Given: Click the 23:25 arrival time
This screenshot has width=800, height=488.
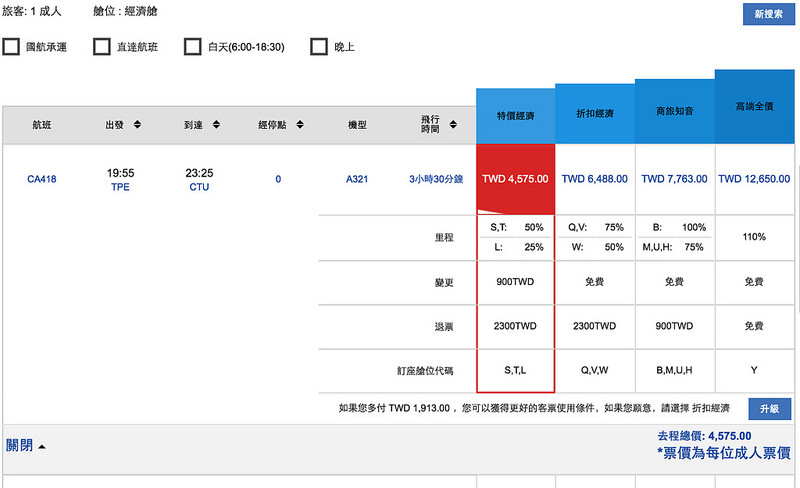Looking at the screenshot, I should click(199, 173).
